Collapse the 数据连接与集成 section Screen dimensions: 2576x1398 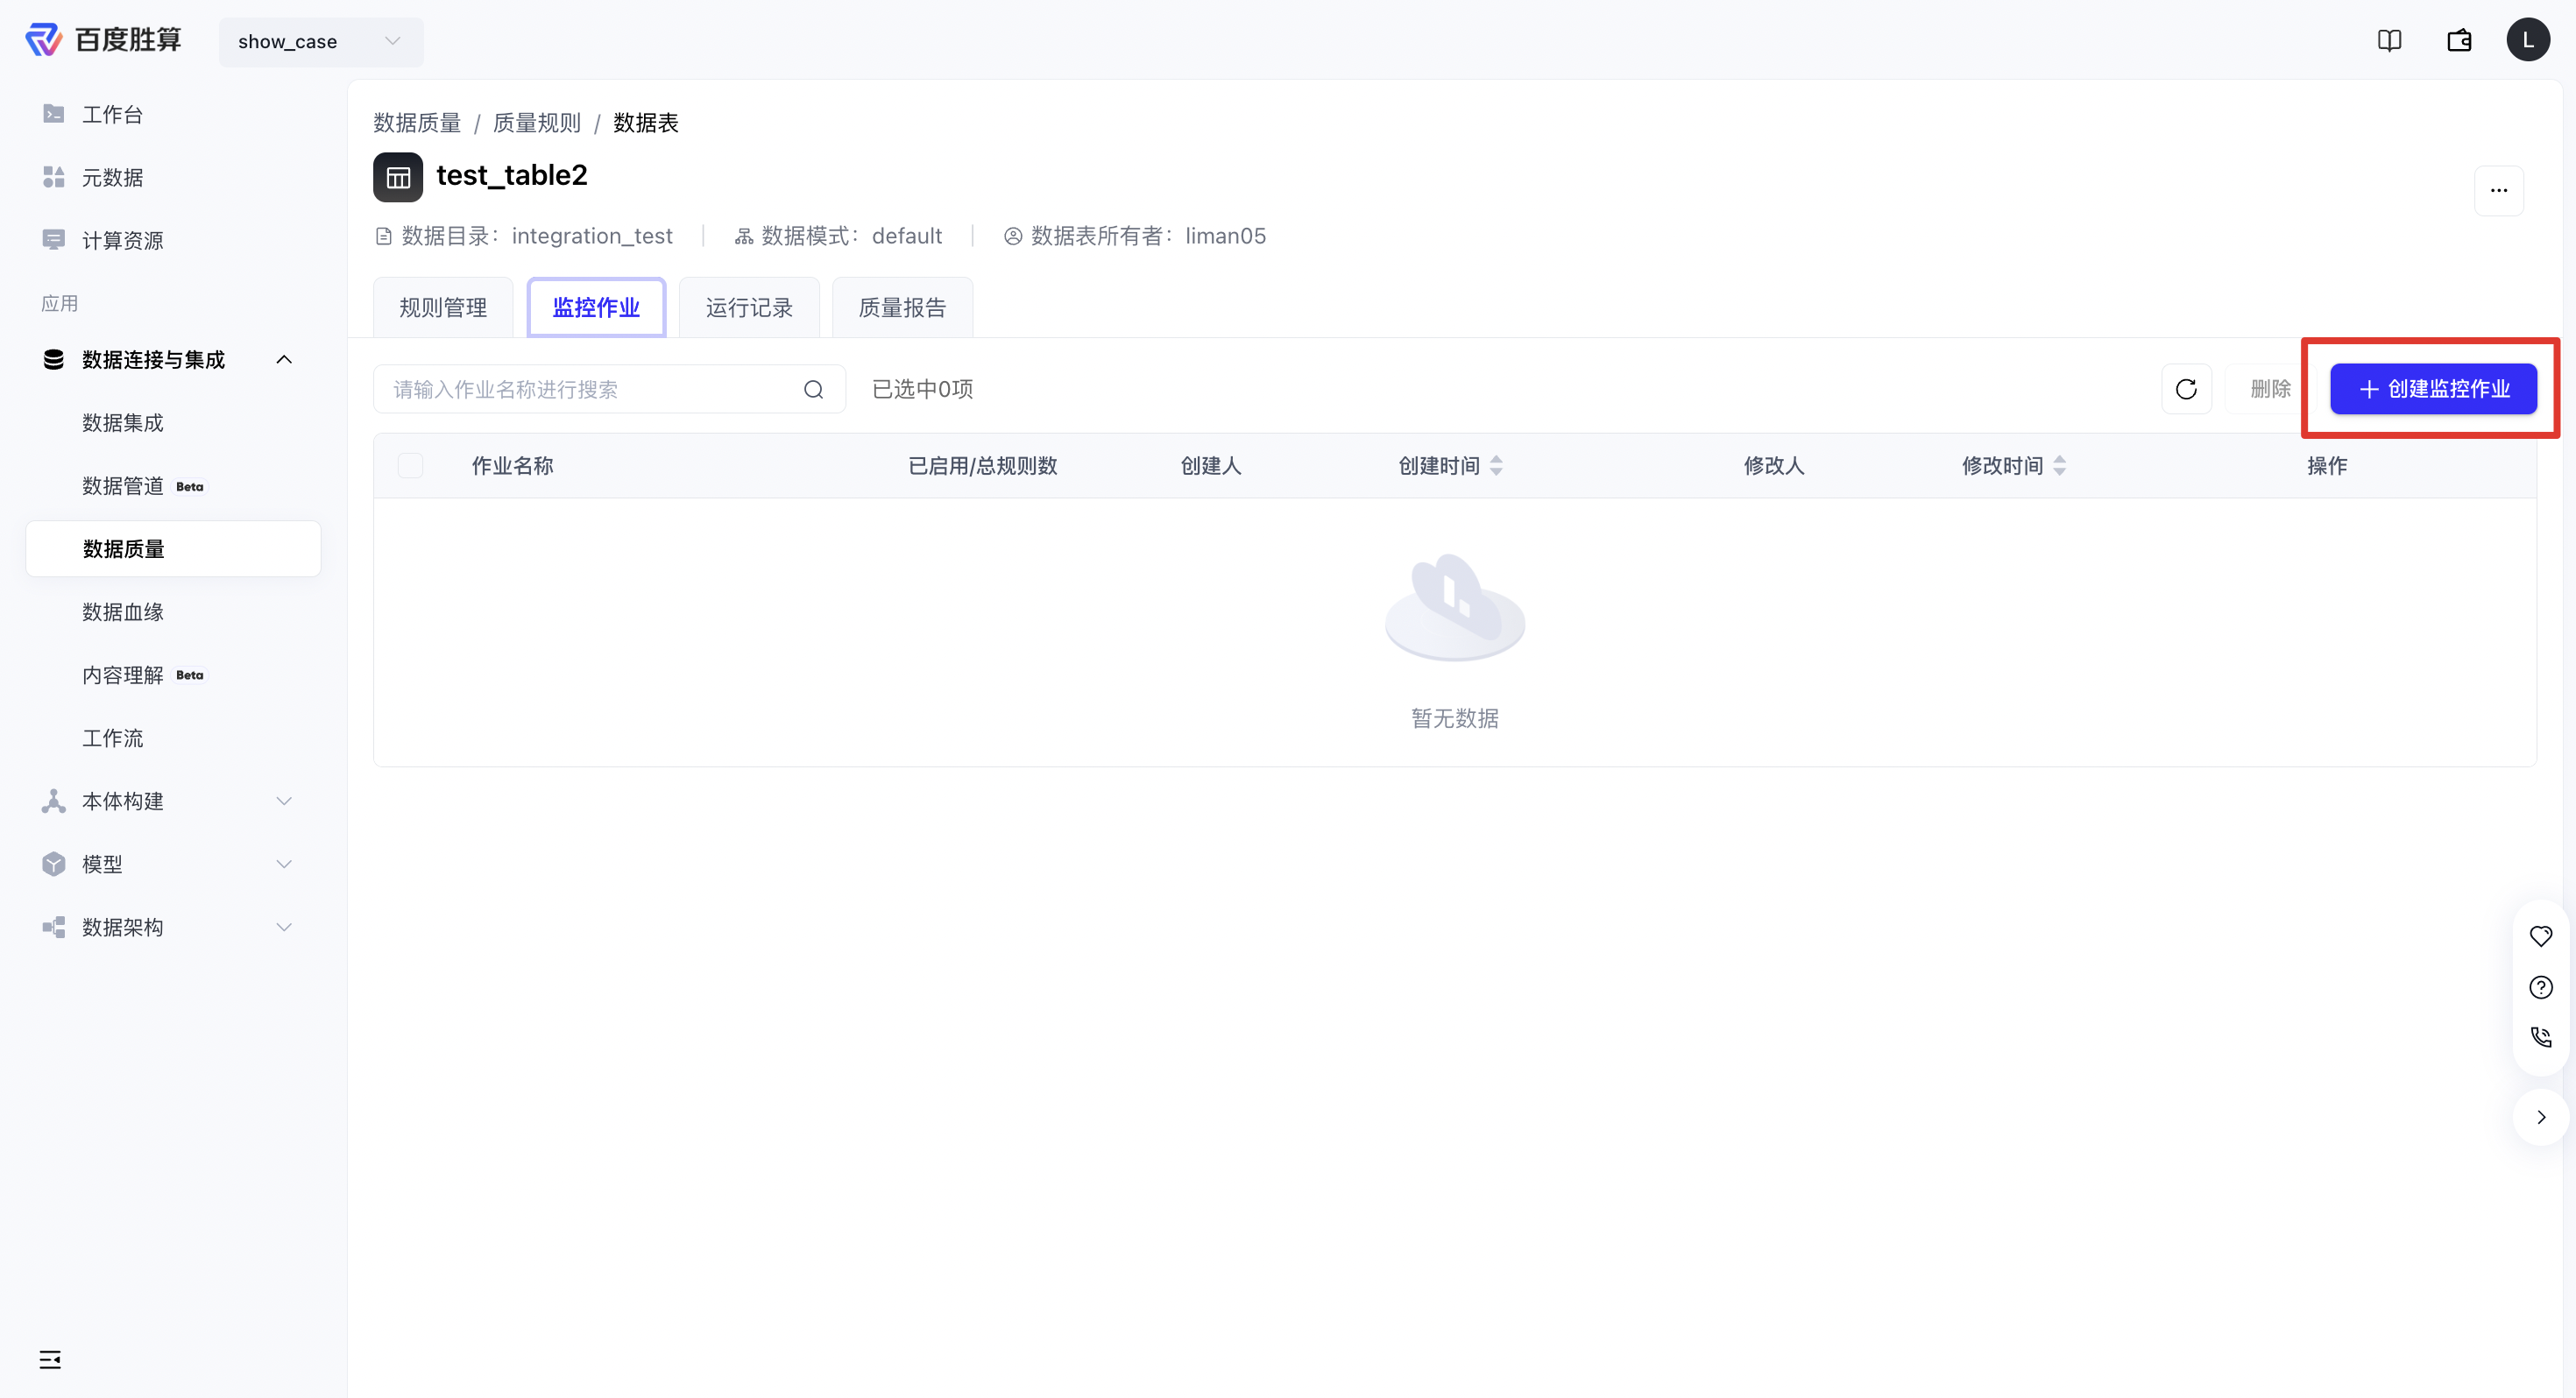(x=284, y=359)
